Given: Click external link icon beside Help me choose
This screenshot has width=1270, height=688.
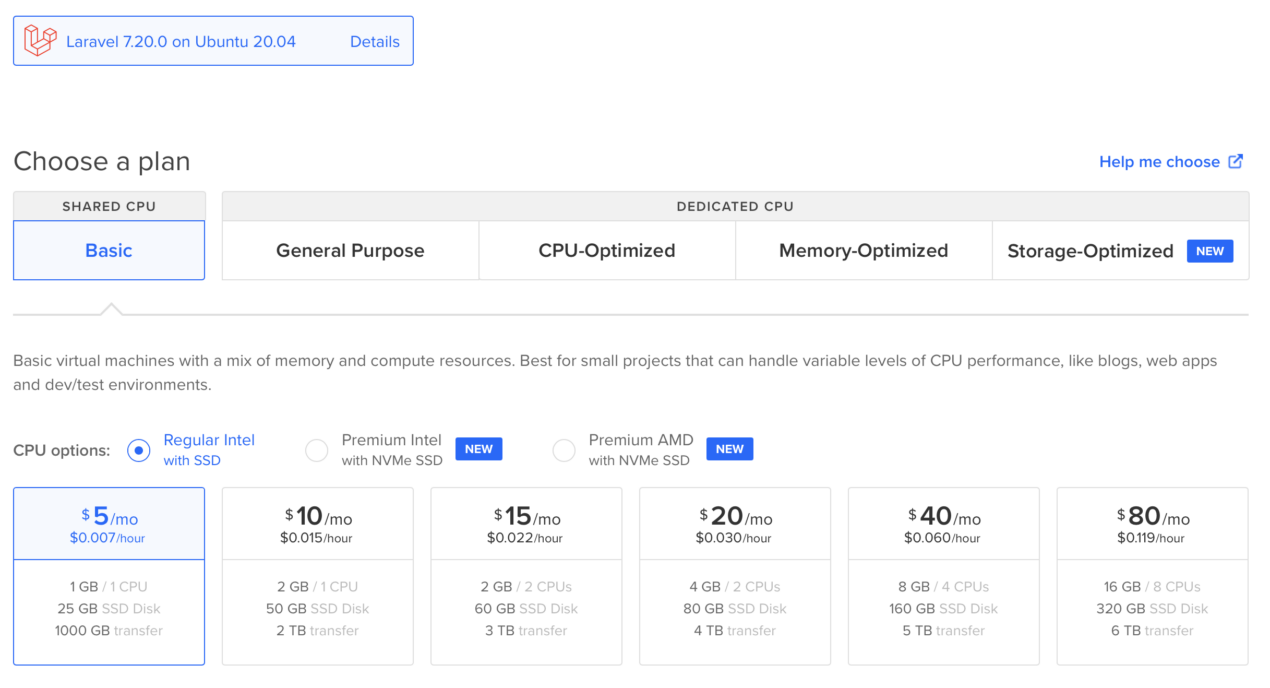Looking at the screenshot, I should pos(1236,161).
